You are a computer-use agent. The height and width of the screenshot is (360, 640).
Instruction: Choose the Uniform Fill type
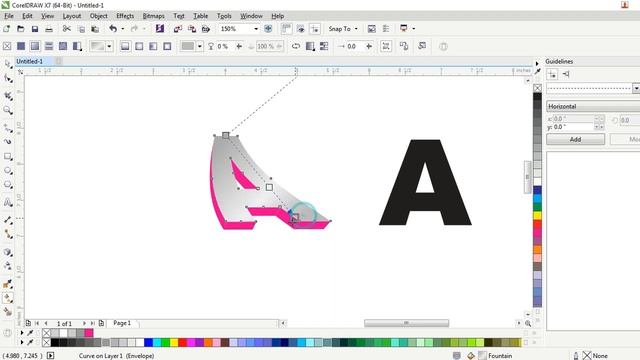pyautogui.click(x=21, y=46)
